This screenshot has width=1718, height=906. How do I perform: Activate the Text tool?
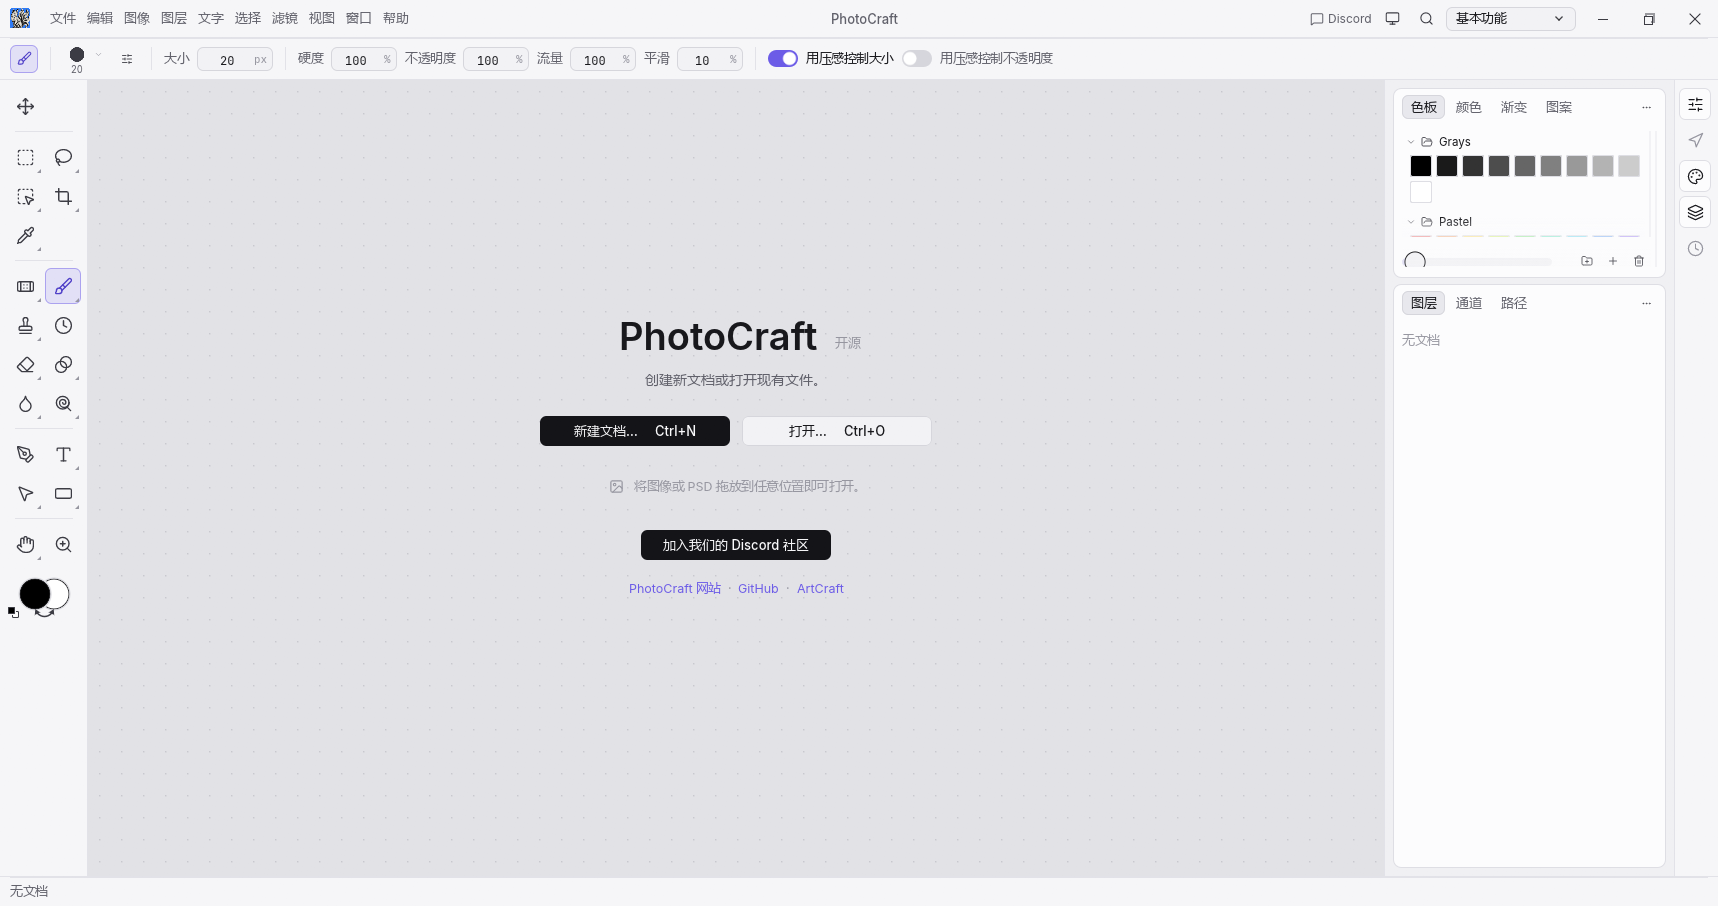tap(63, 455)
